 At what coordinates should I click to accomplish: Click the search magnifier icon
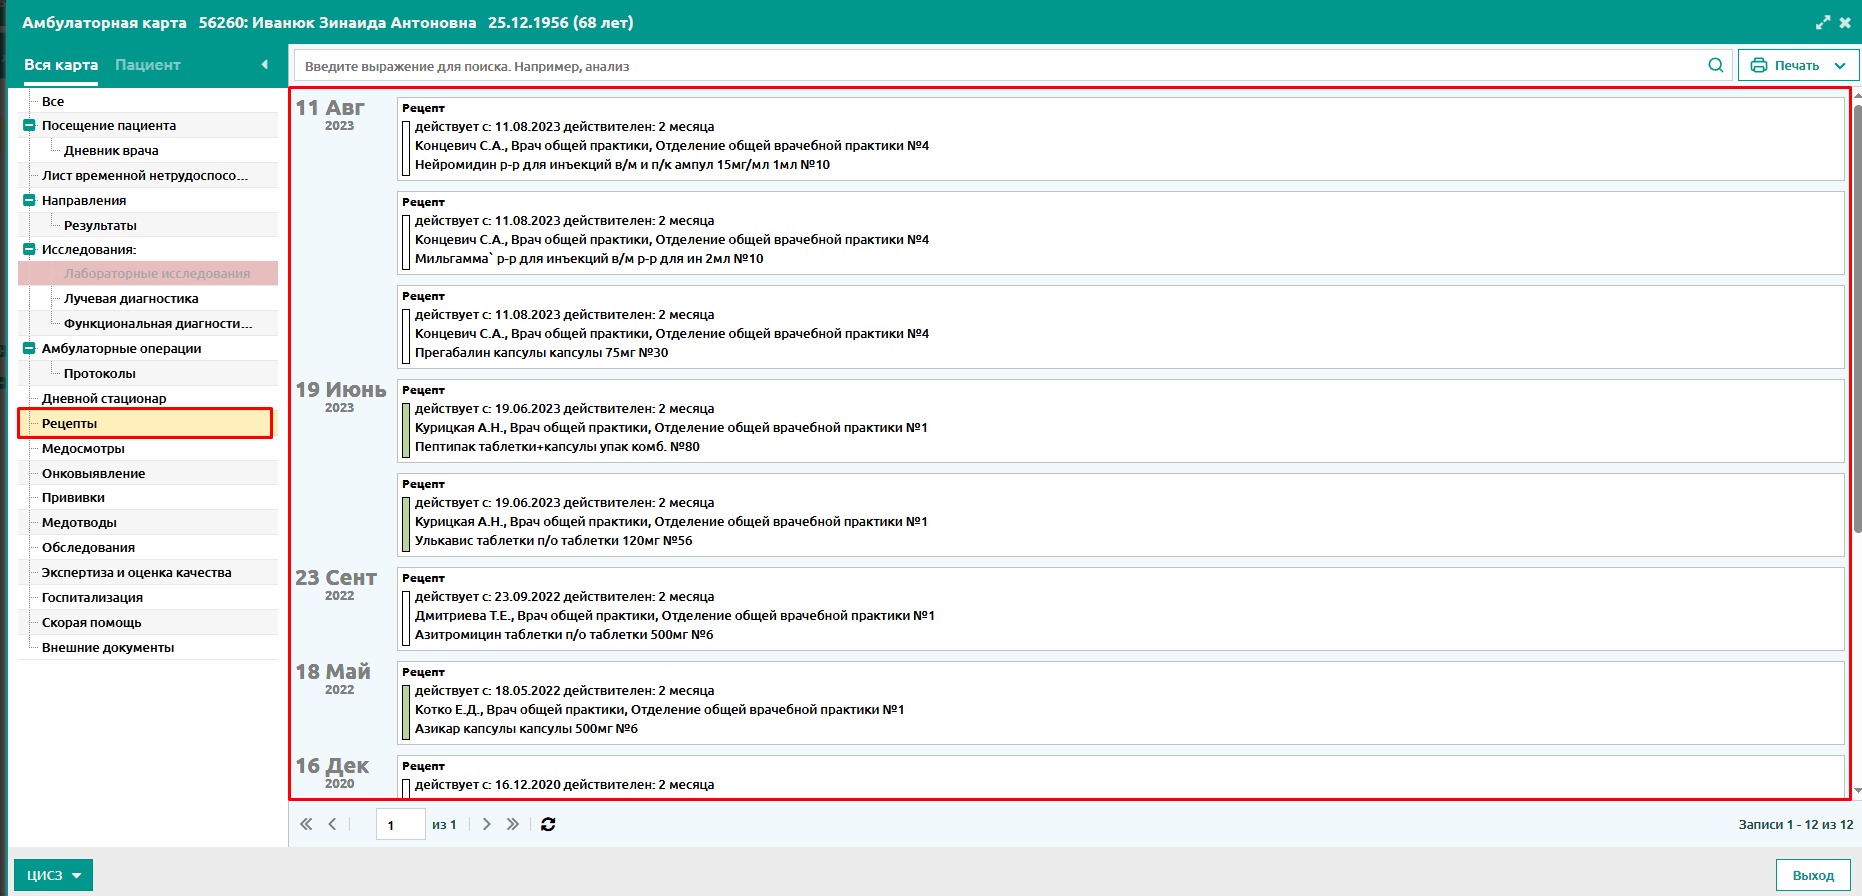tap(1715, 66)
